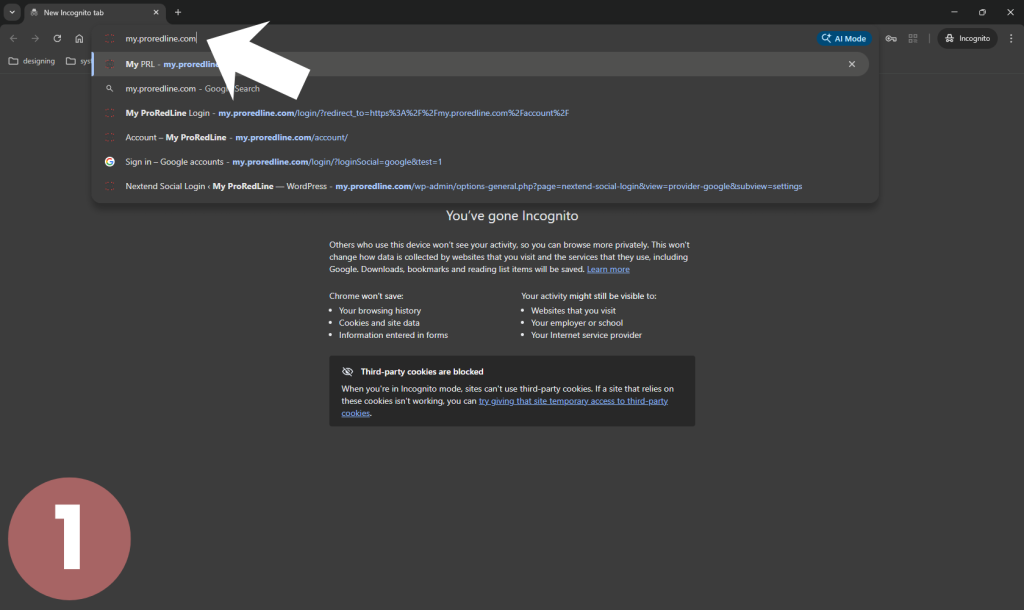Go to the home page icon
This screenshot has width=1024, height=610.
79,38
